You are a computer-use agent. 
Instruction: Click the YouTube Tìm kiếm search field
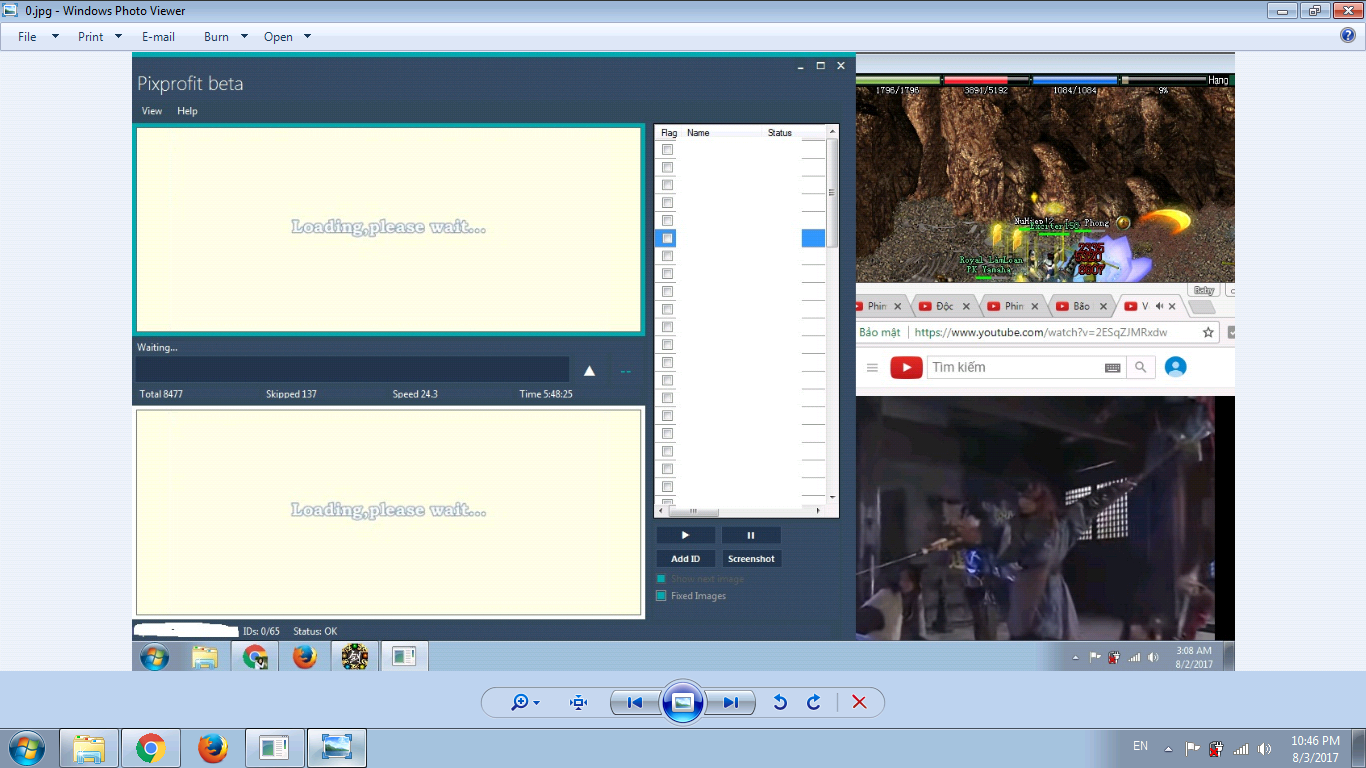tap(1014, 368)
